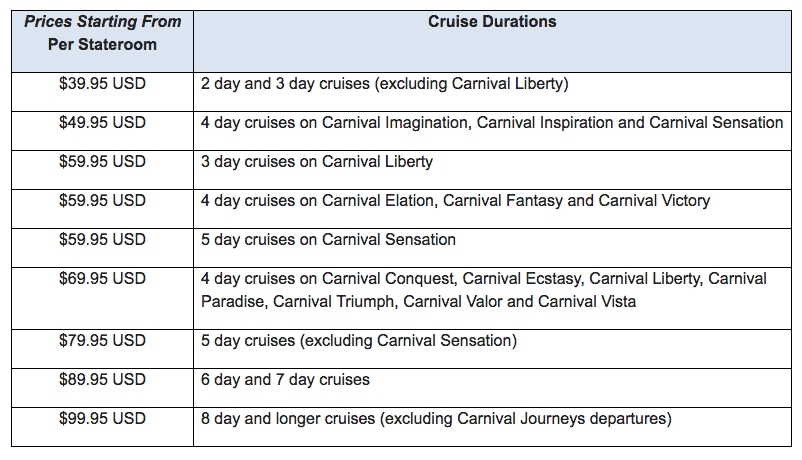Select '3 day cruises on Carnival Liberty' text
802x460 pixels.
317,162
